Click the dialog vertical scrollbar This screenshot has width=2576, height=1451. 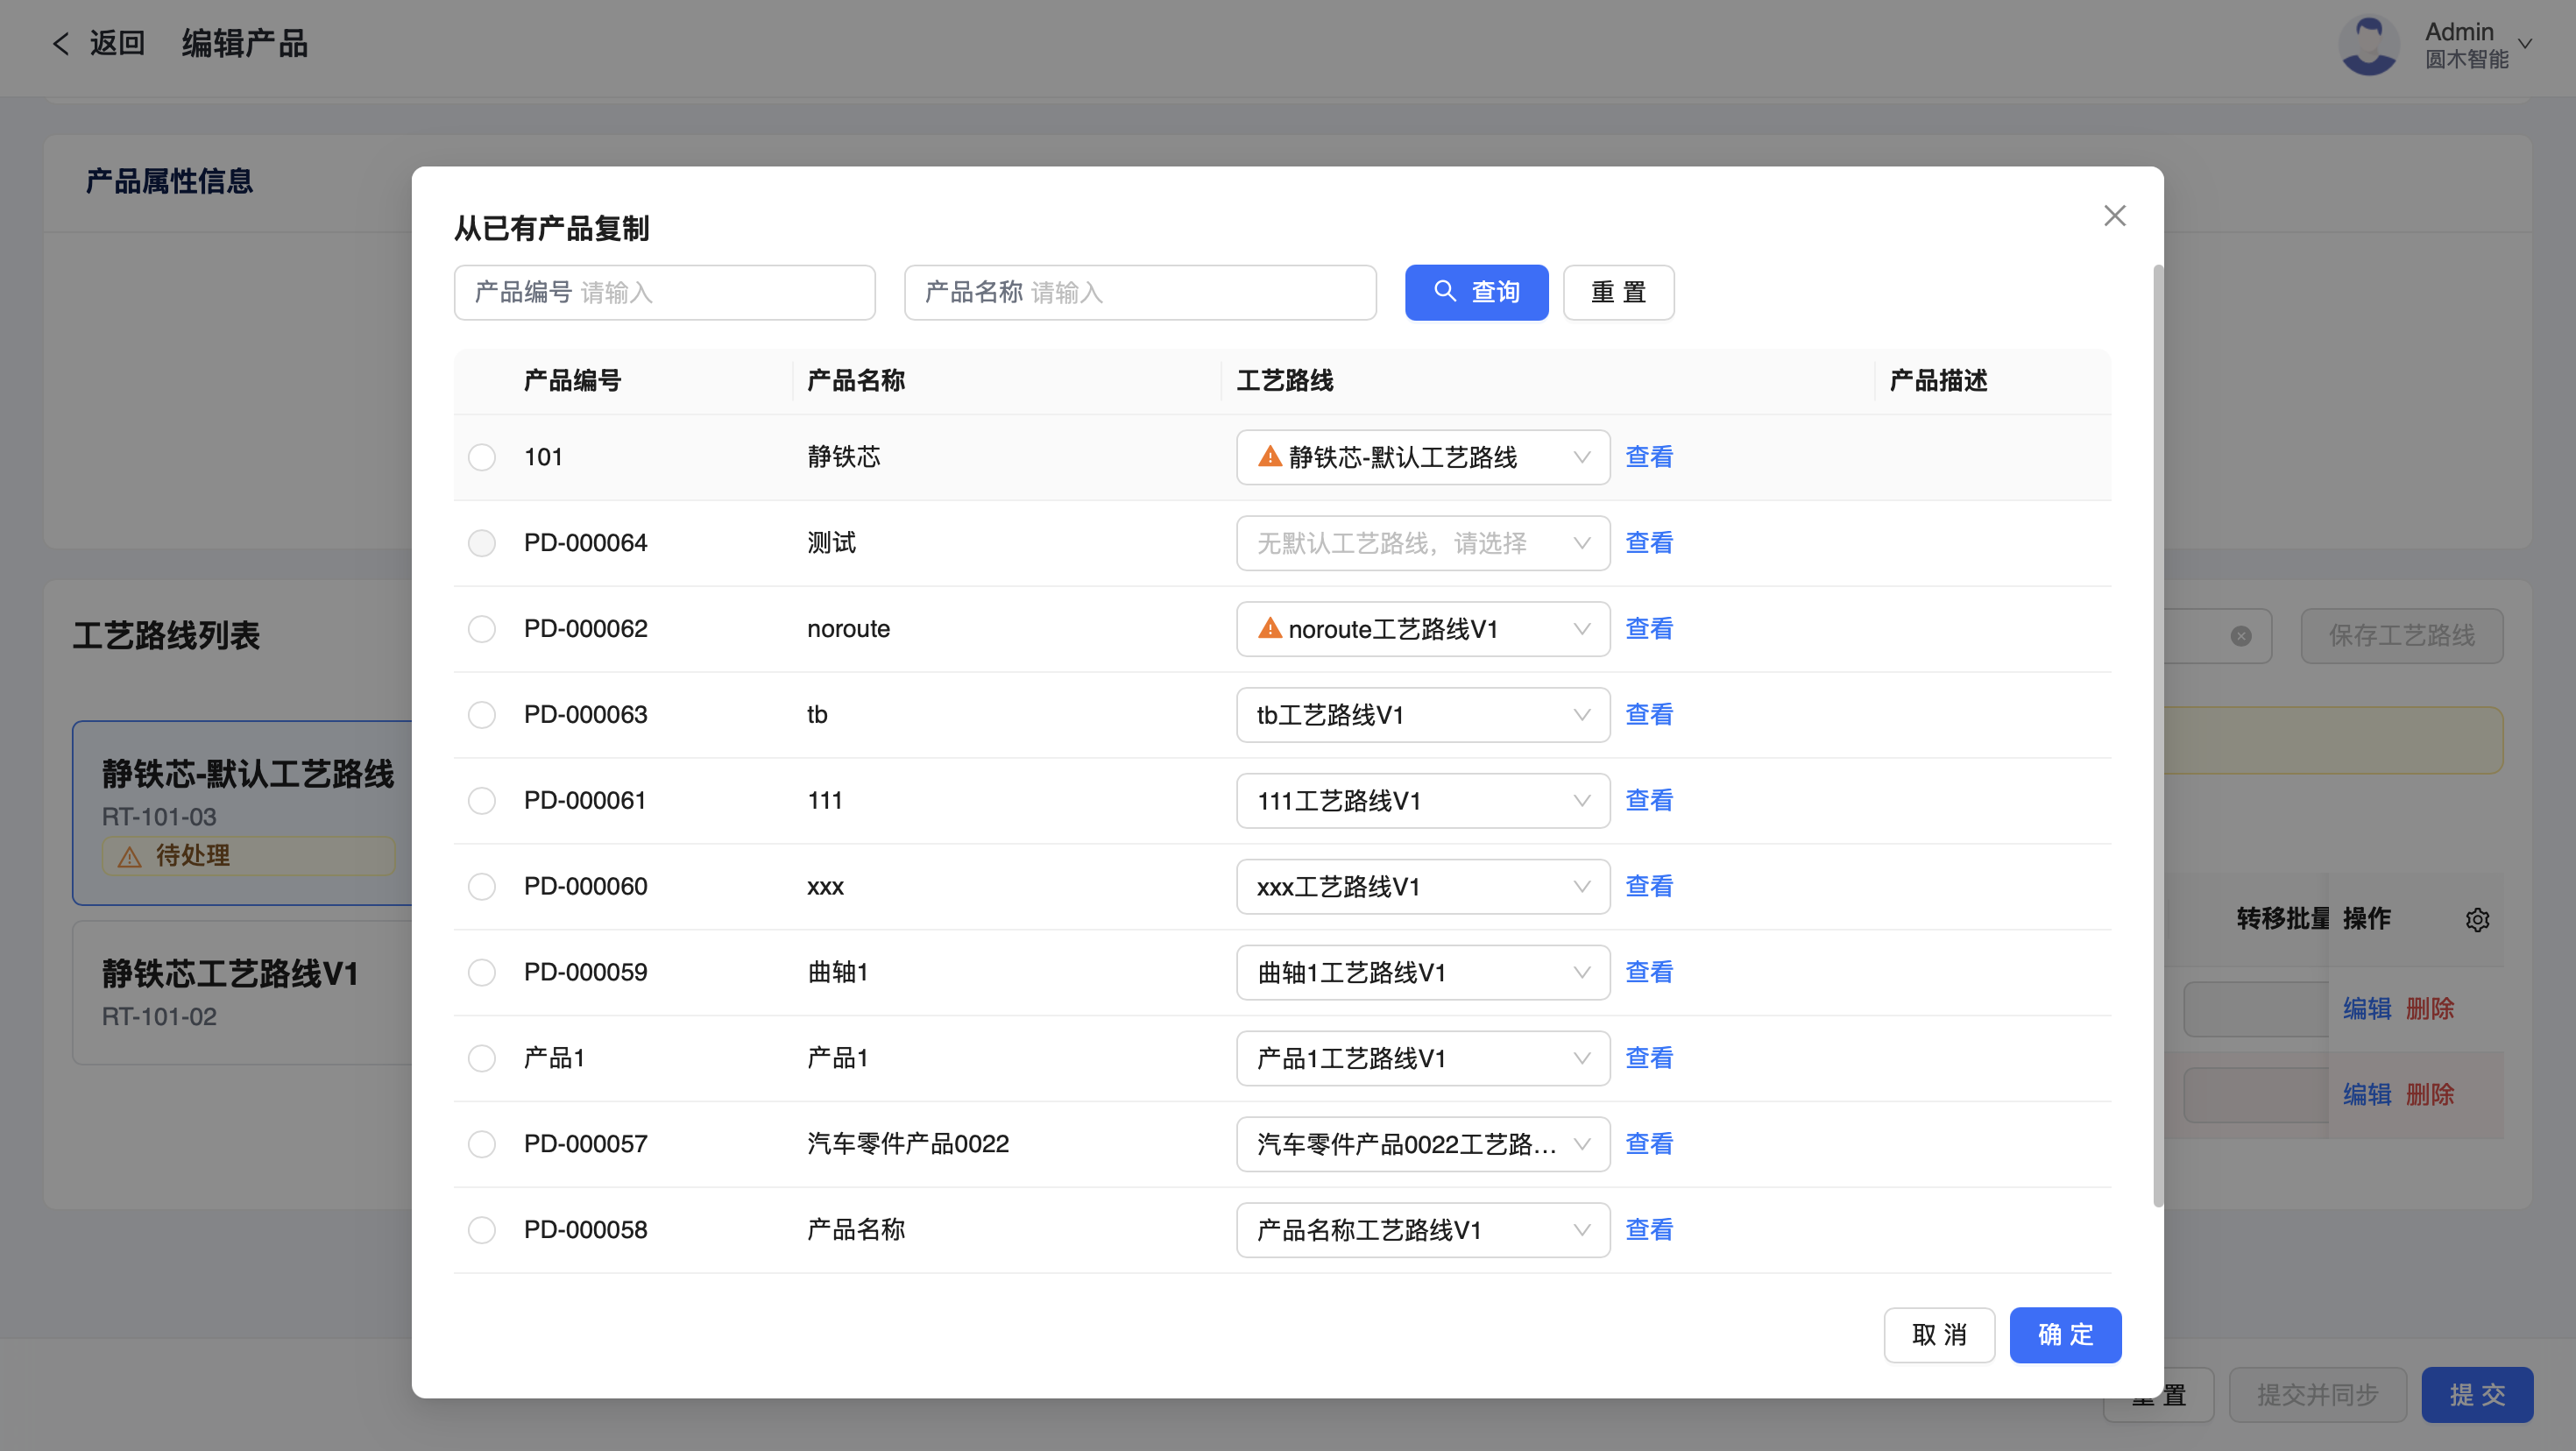tap(2157, 735)
